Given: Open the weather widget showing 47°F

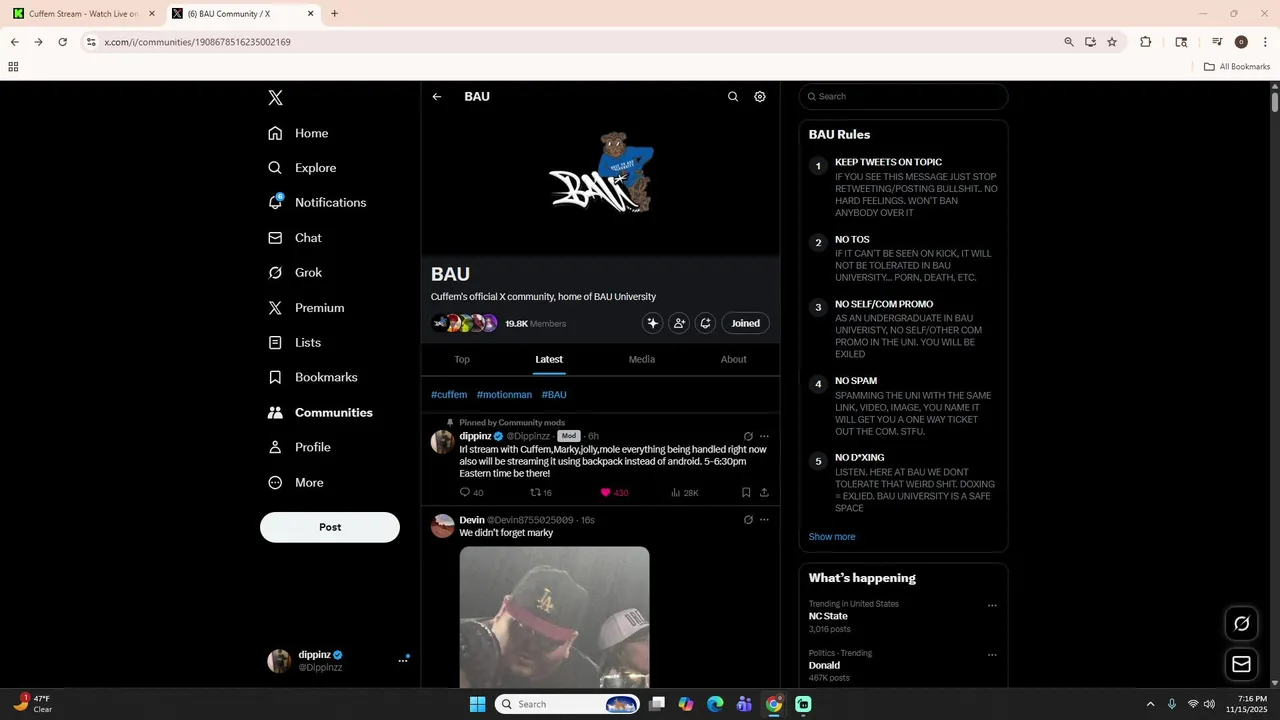Looking at the screenshot, I should click(x=32, y=703).
